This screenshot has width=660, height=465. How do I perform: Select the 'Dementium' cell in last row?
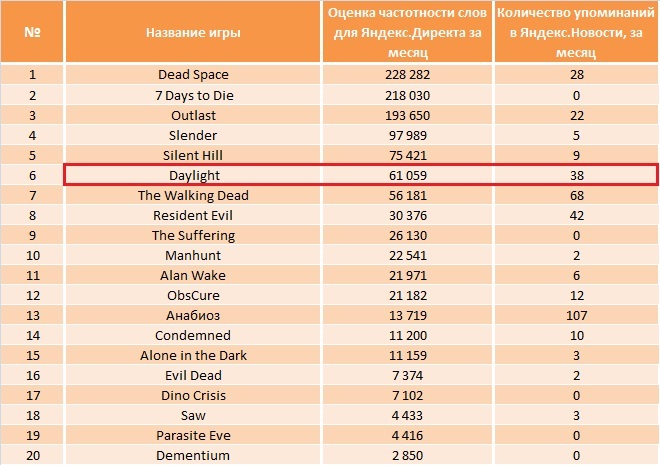(x=193, y=455)
